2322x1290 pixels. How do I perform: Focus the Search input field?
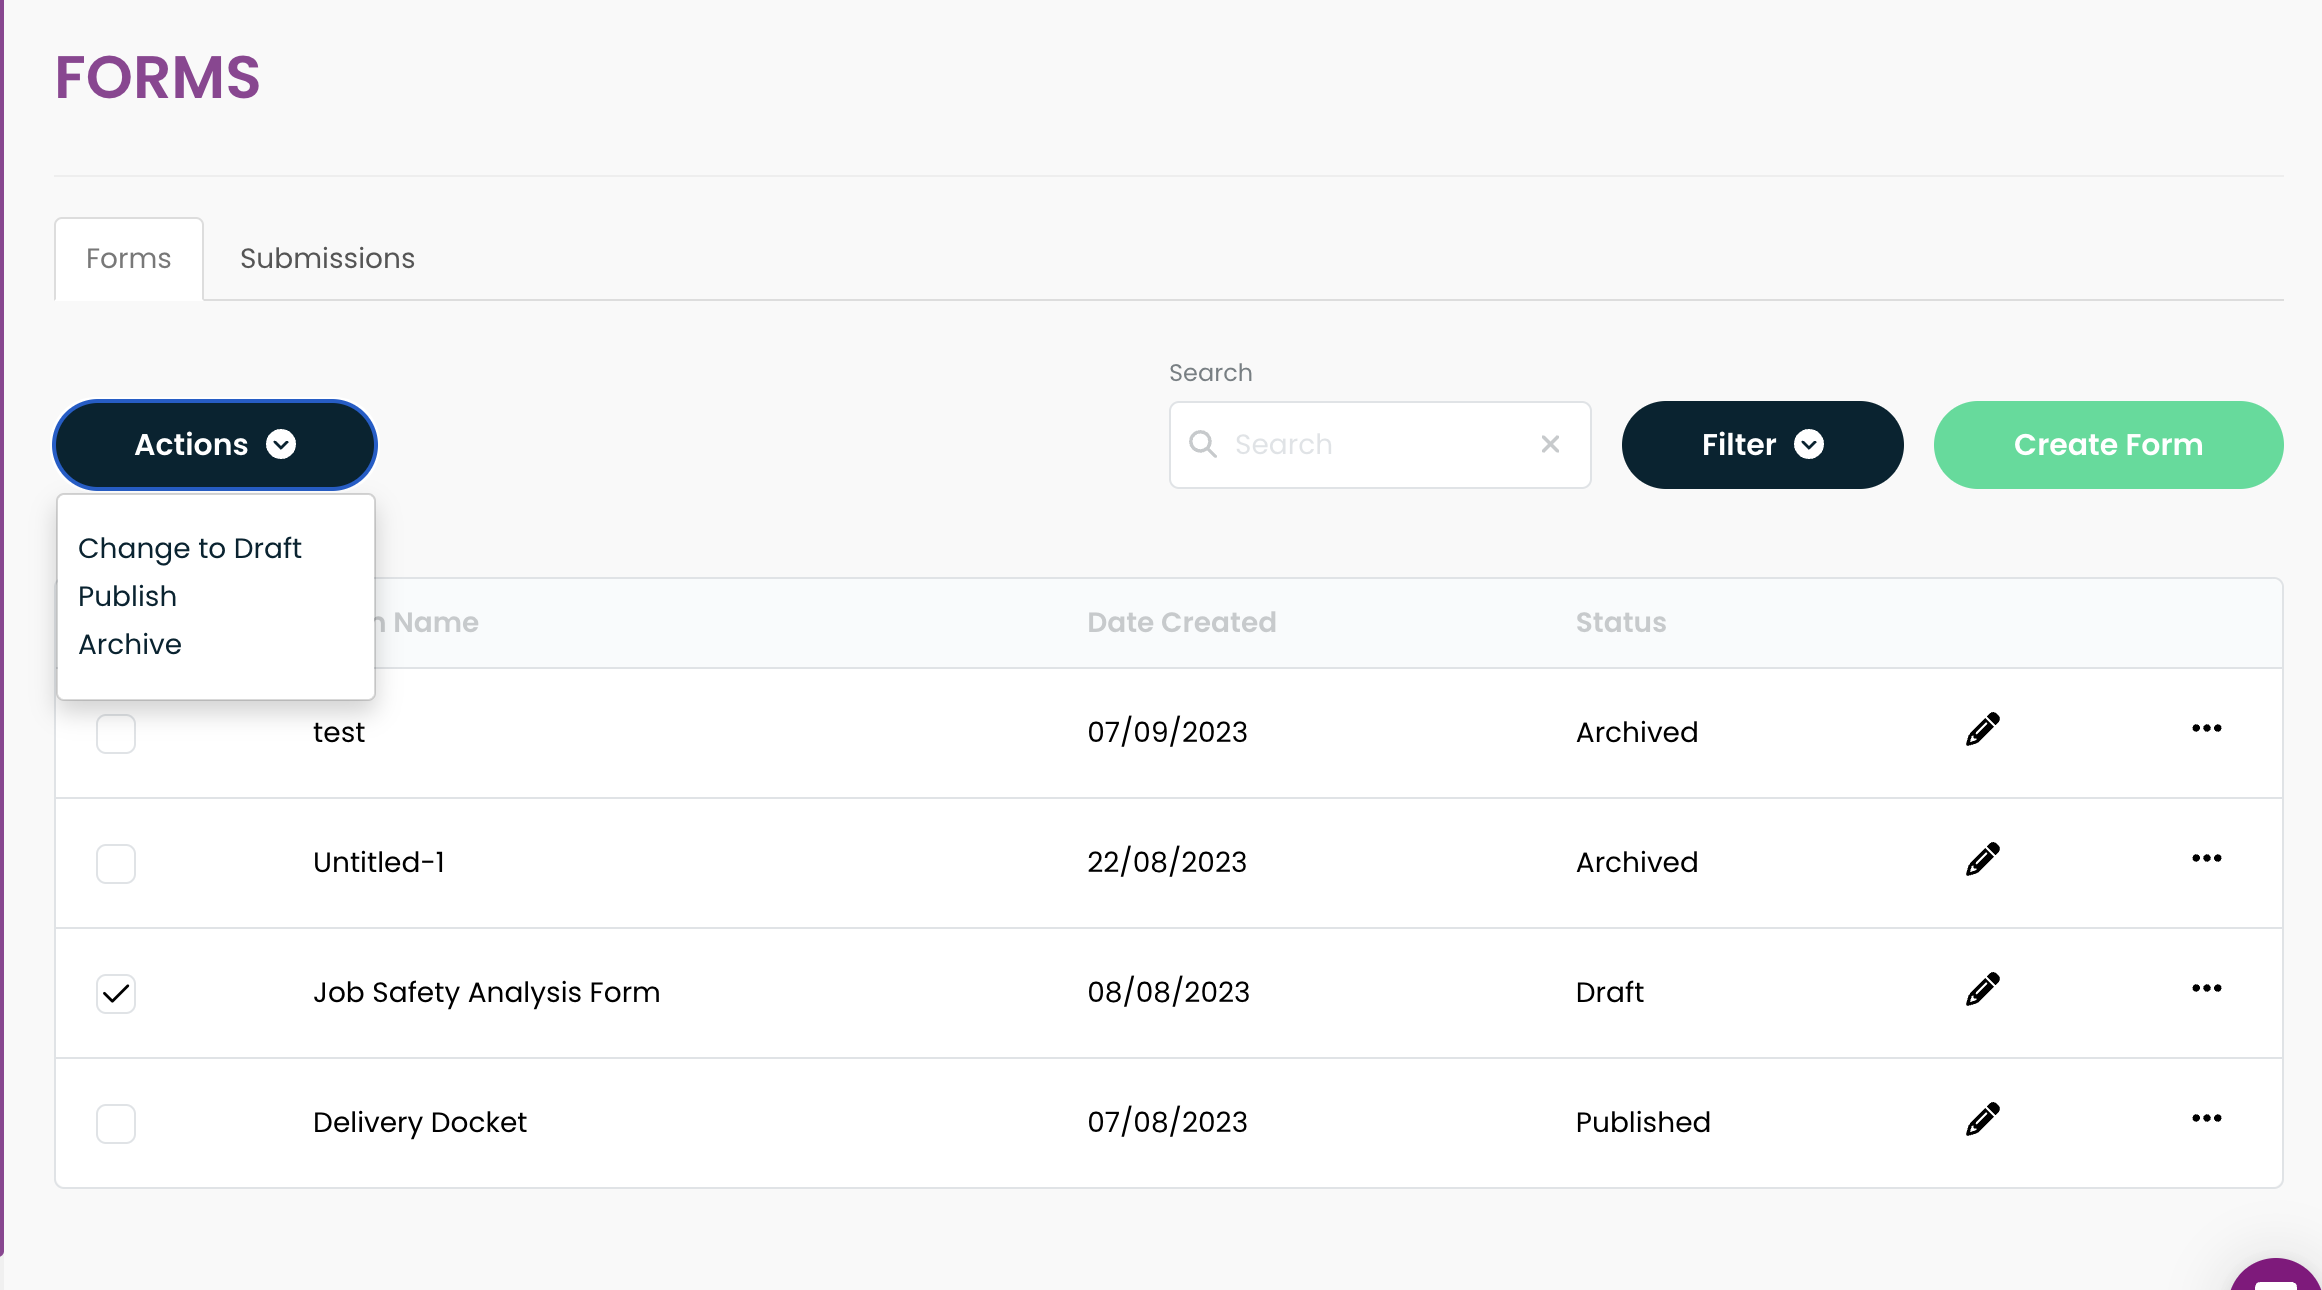coord(1380,445)
